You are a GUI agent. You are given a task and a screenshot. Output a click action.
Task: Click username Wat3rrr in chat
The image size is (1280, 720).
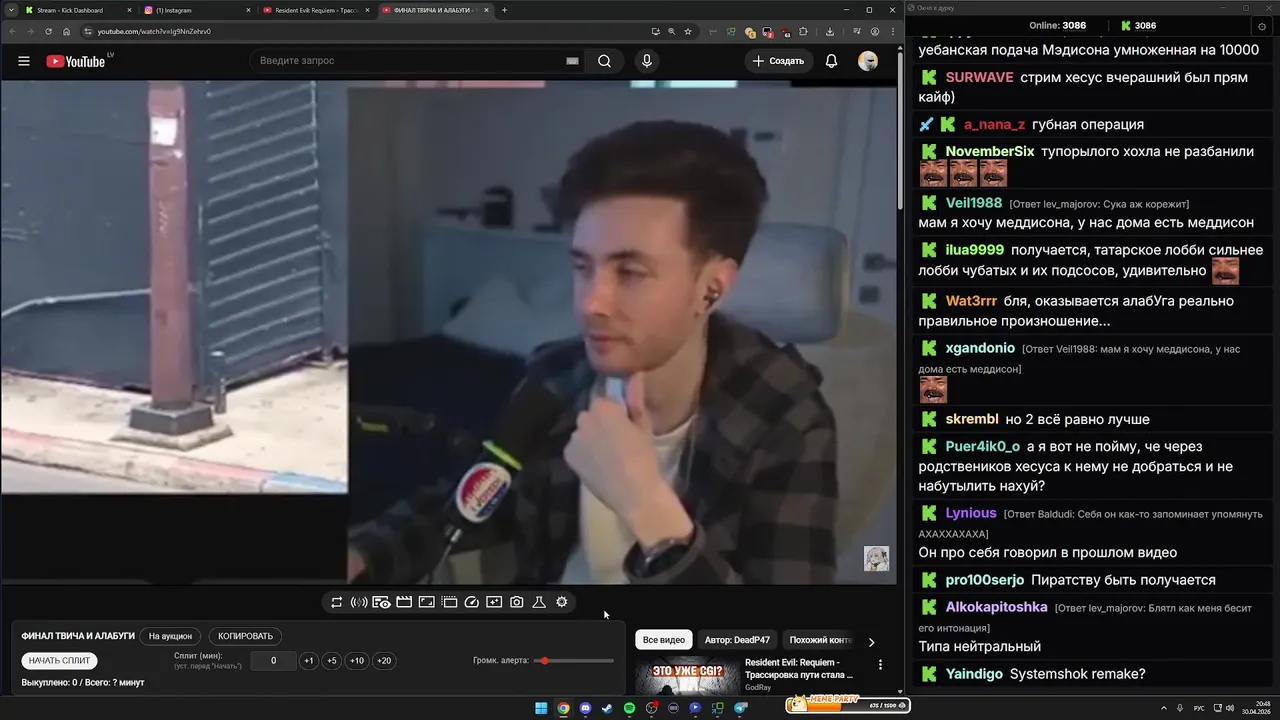[x=972, y=301]
